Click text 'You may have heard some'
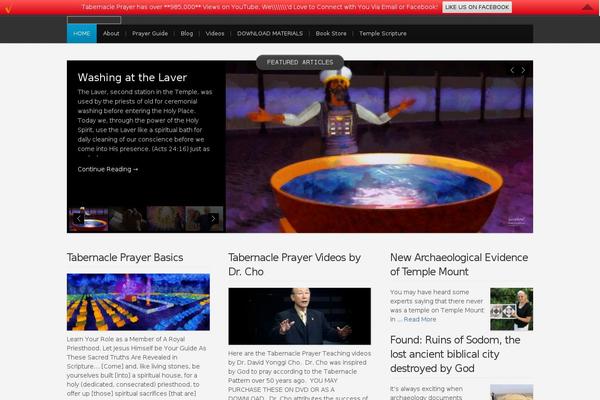This screenshot has width=600, height=400. [x=429, y=292]
